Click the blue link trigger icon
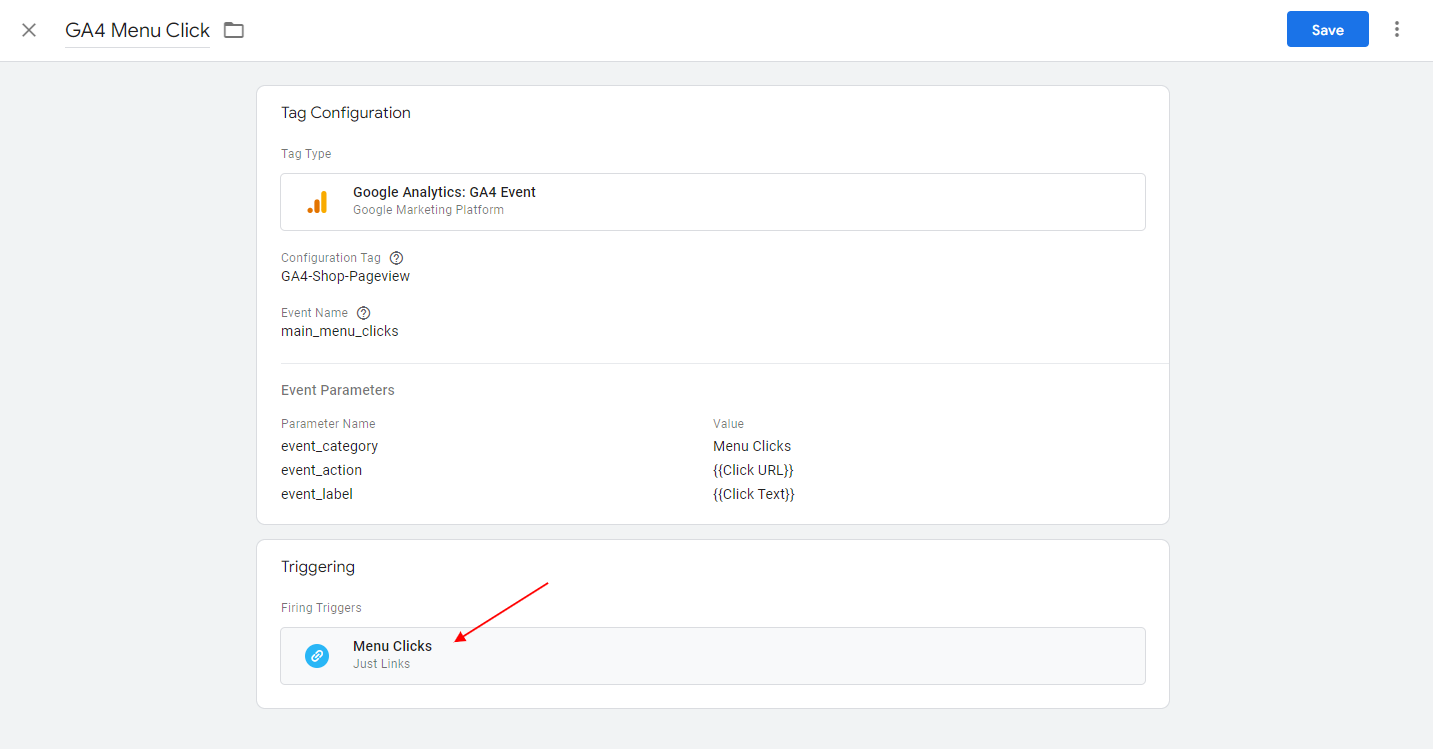Screen dimensions: 1433x749 coord(317,656)
